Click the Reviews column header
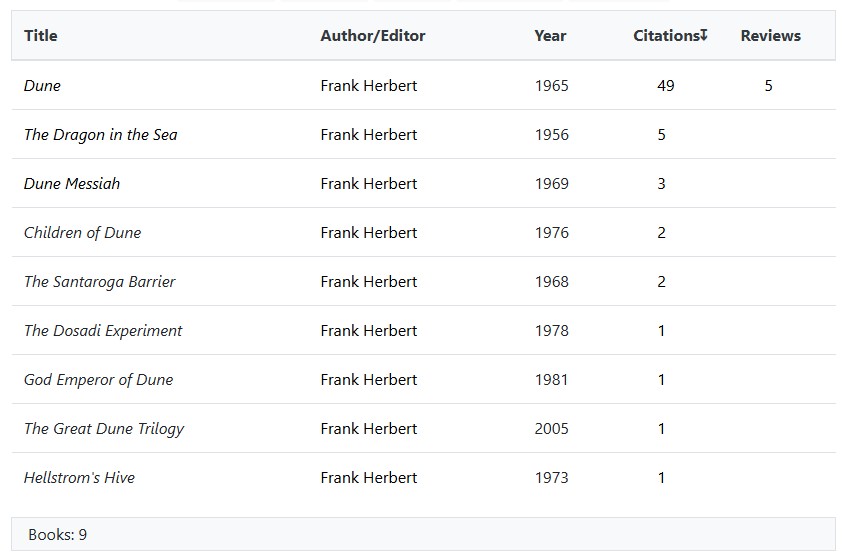The width and height of the screenshot is (844, 557). (x=770, y=36)
